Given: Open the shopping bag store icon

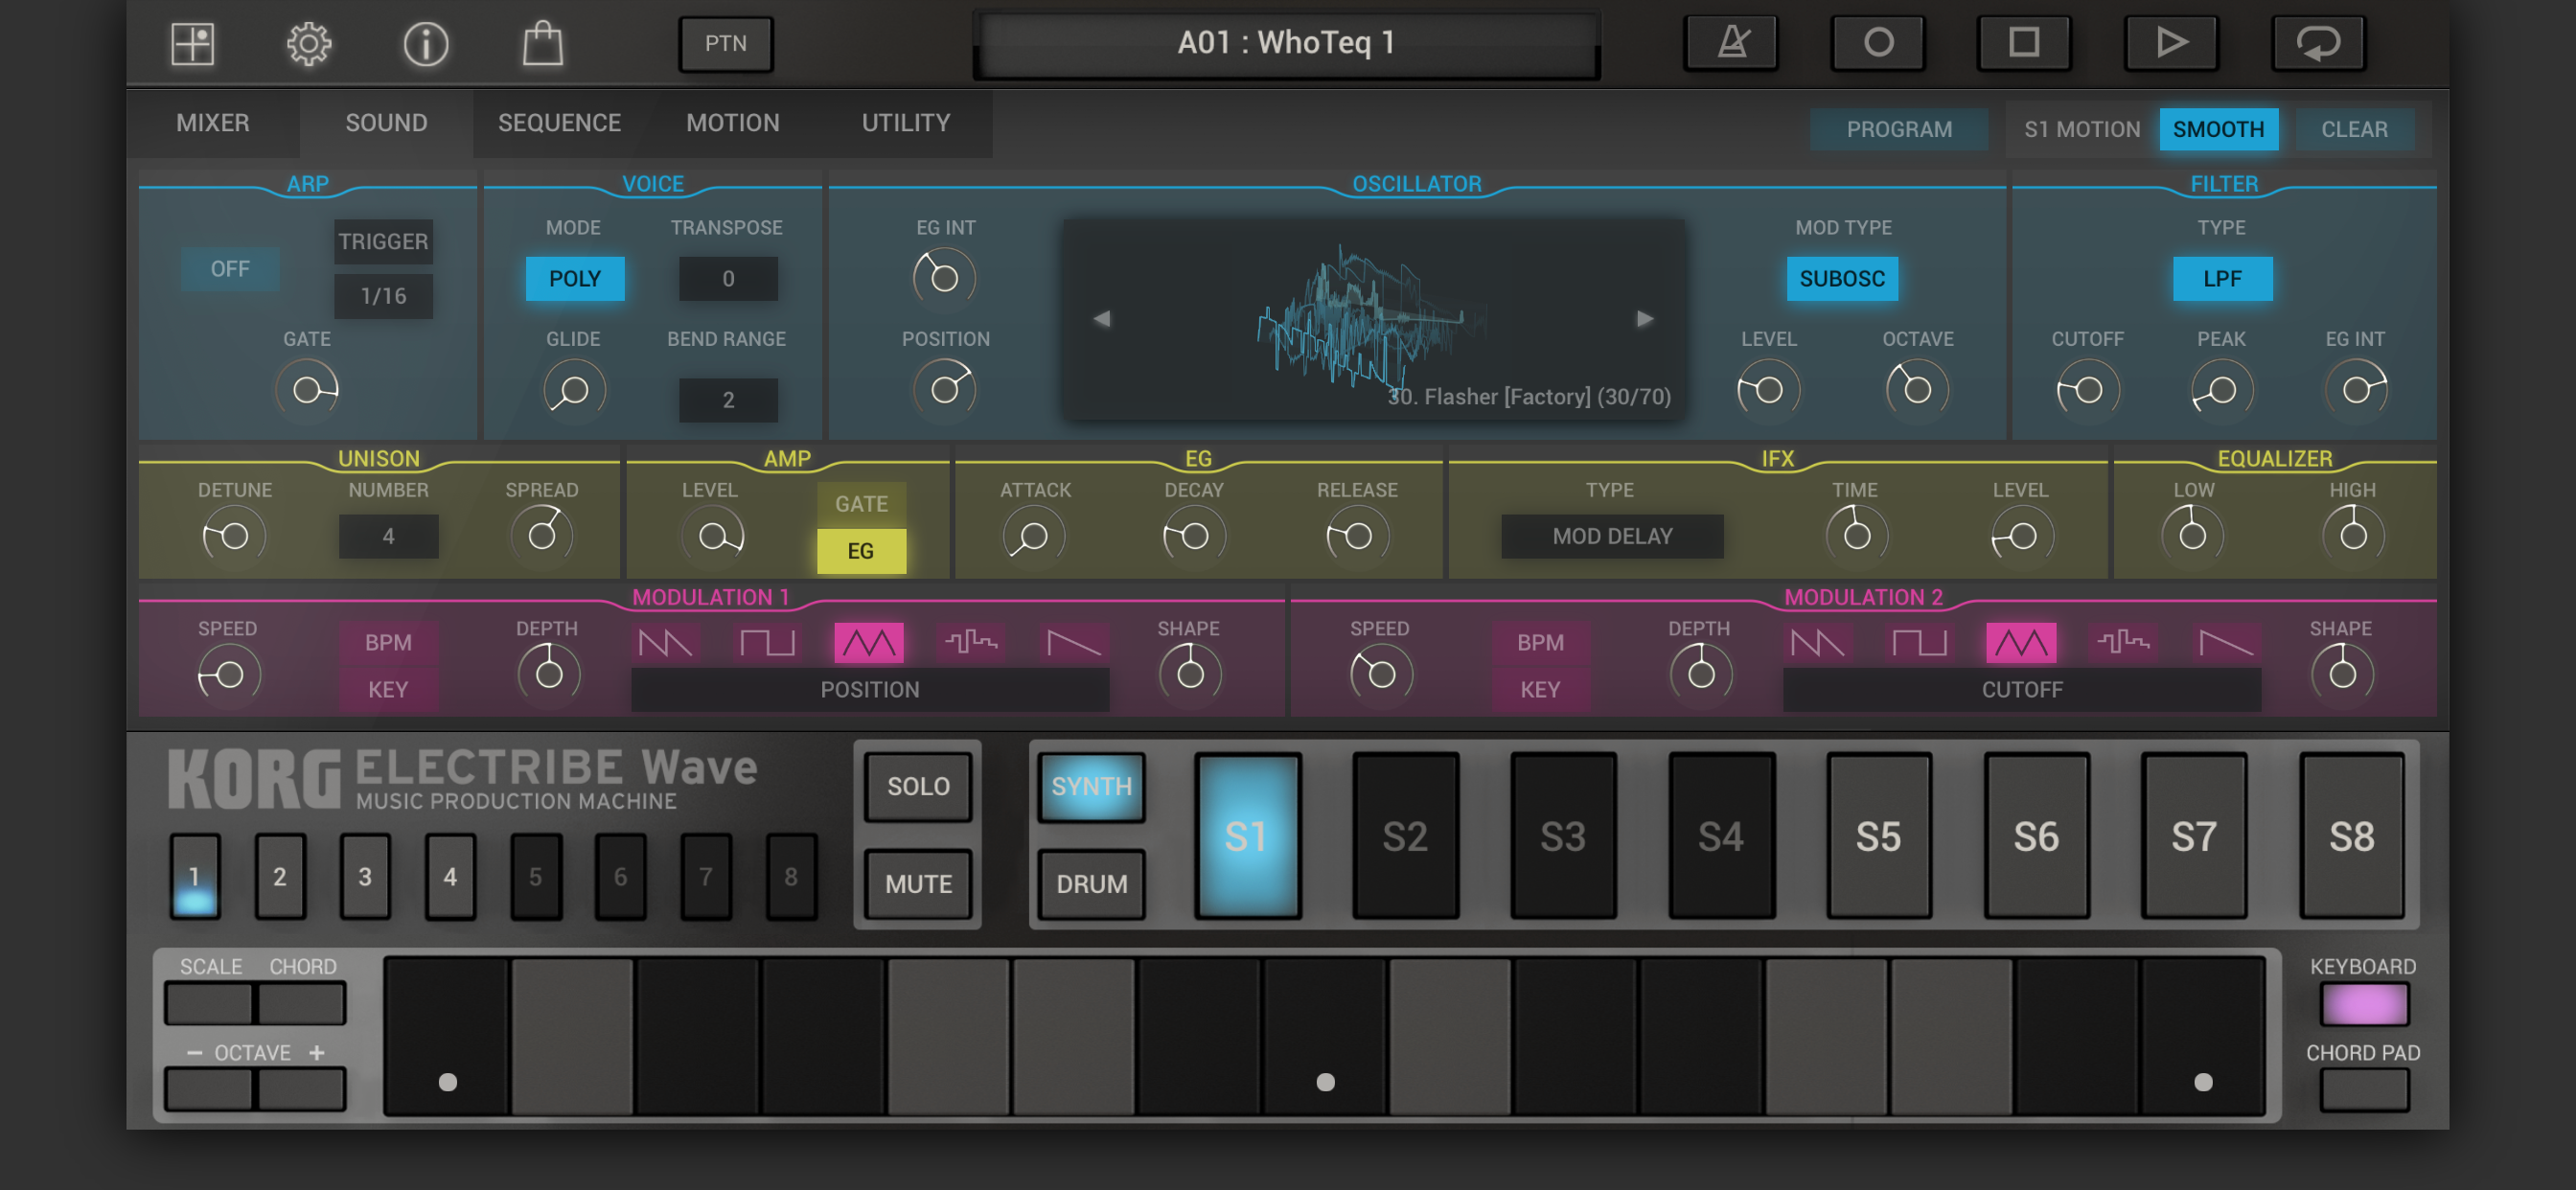Looking at the screenshot, I should [543, 44].
